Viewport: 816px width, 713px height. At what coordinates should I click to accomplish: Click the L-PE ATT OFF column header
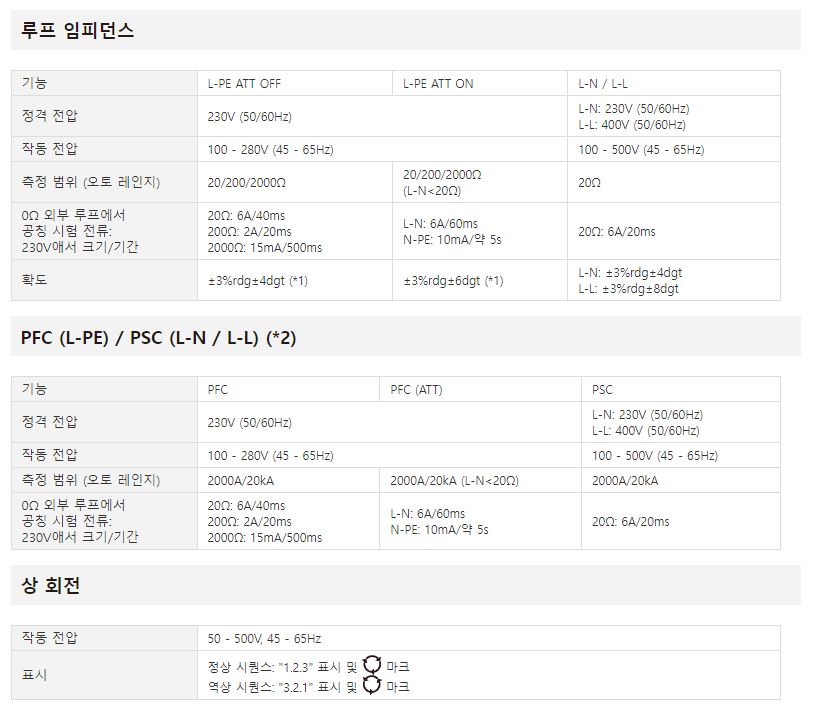pyautogui.click(x=244, y=84)
